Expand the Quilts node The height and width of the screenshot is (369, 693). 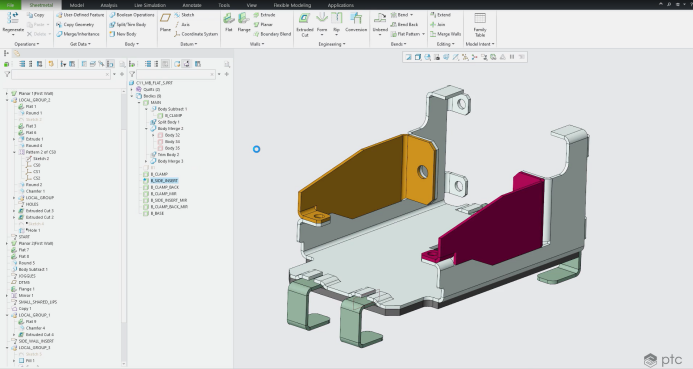point(132,89)
